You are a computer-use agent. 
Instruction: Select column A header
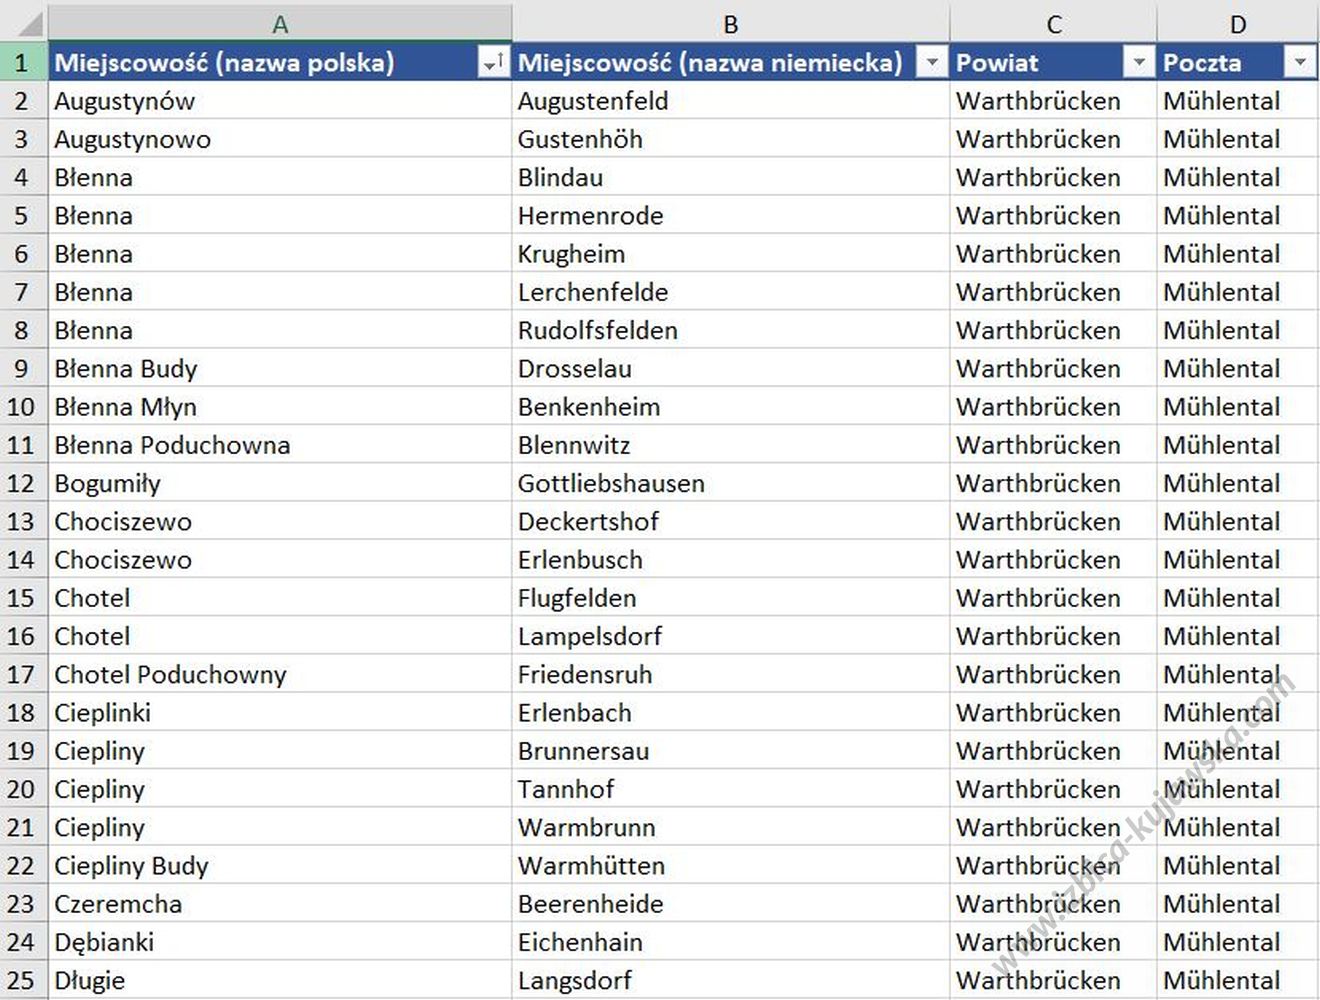(x=280, y=24)
